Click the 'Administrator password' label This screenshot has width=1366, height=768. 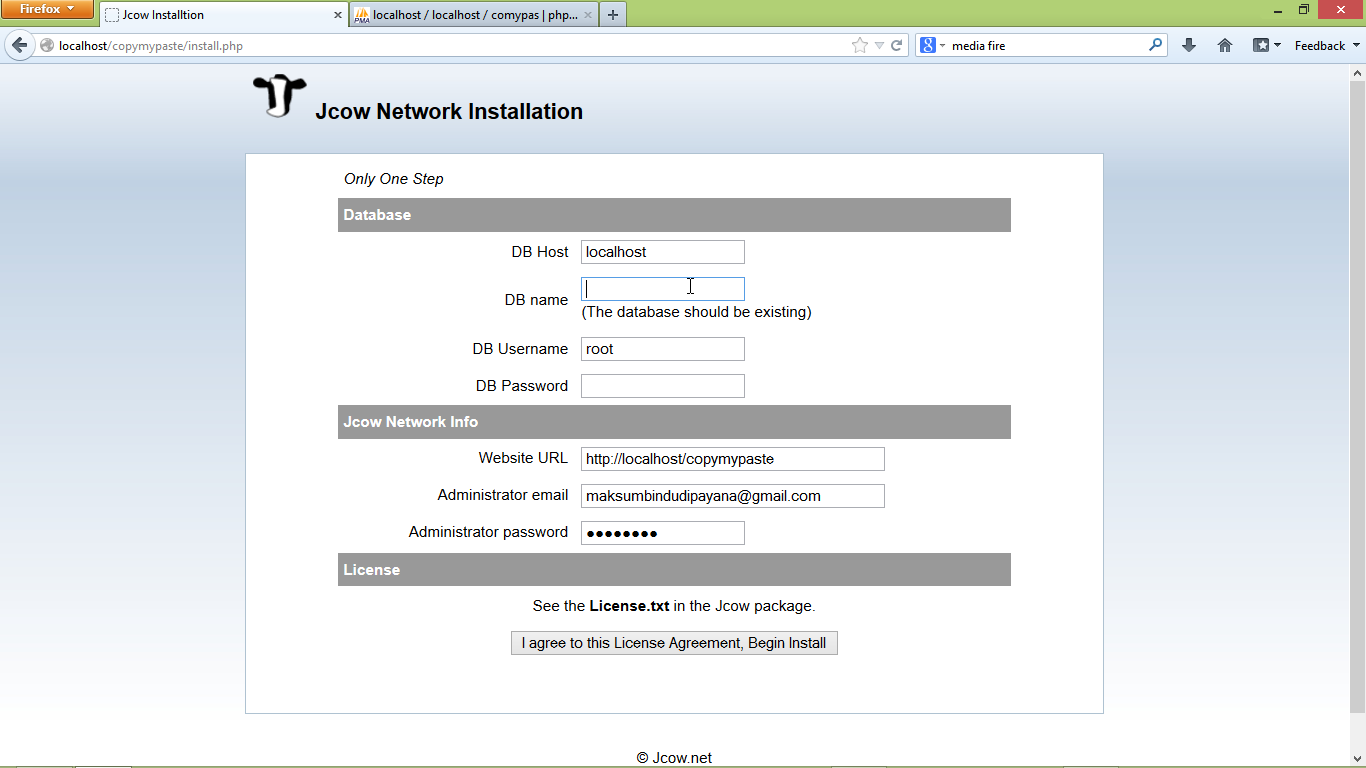(x=488, y=532)
